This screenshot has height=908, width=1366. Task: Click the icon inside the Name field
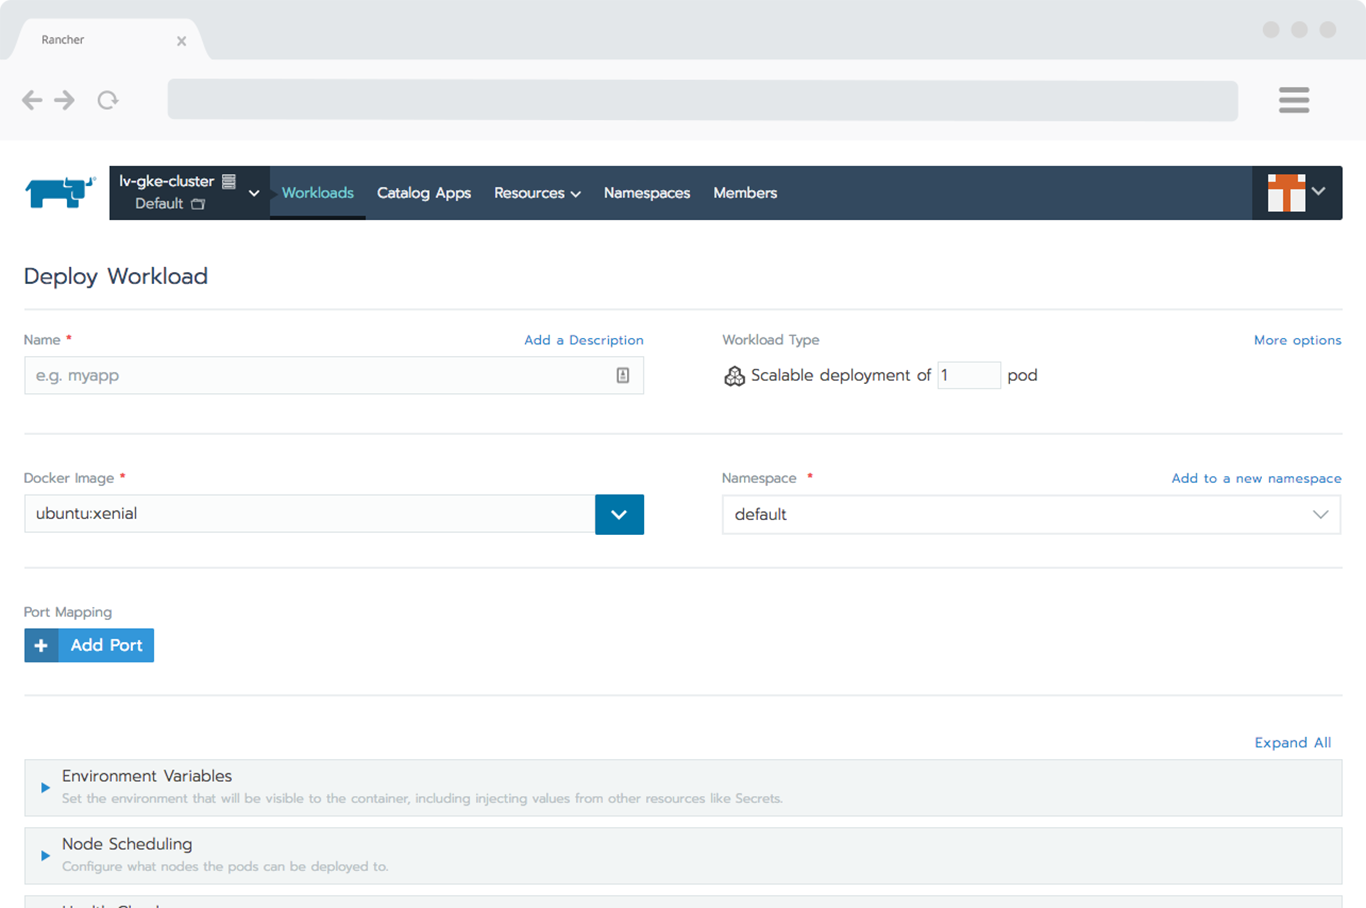(623, 375)
